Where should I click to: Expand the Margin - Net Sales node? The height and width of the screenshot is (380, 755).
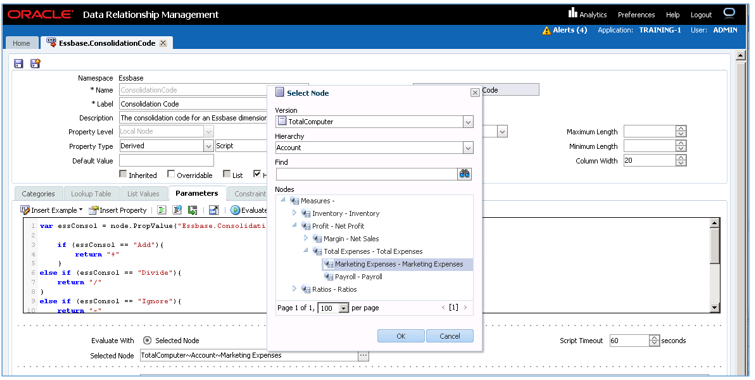(x=306, y=238)
